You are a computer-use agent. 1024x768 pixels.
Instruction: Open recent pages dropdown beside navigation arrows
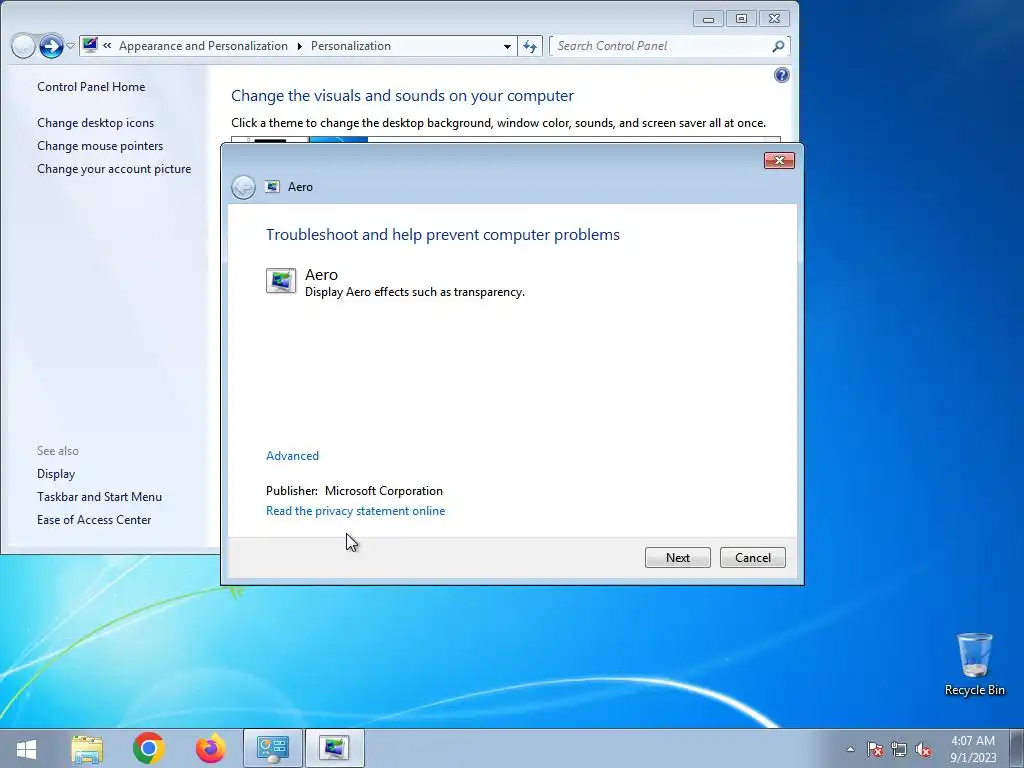pos(70,46)
